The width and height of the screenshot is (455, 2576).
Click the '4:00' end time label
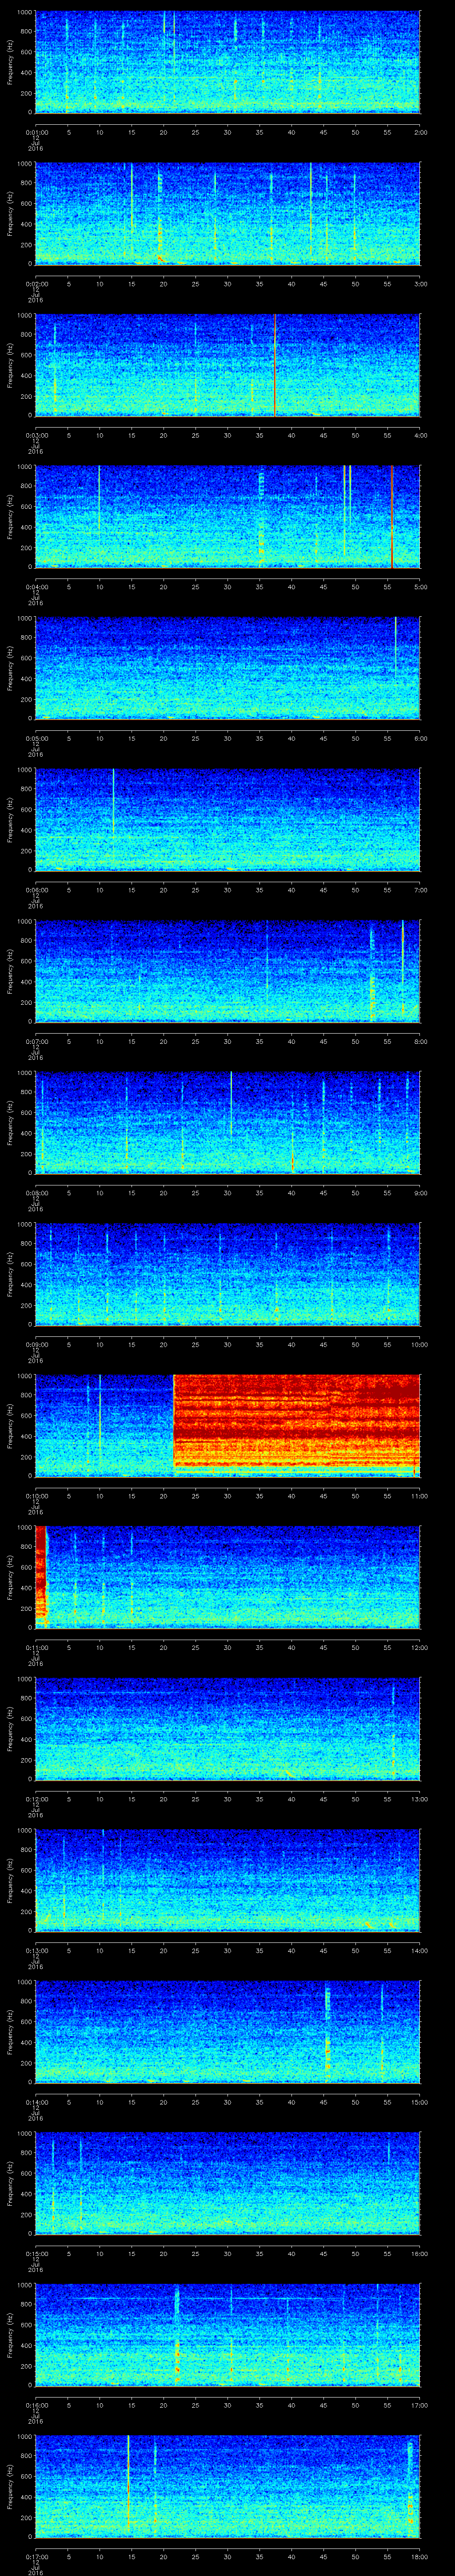pos(420,435)
